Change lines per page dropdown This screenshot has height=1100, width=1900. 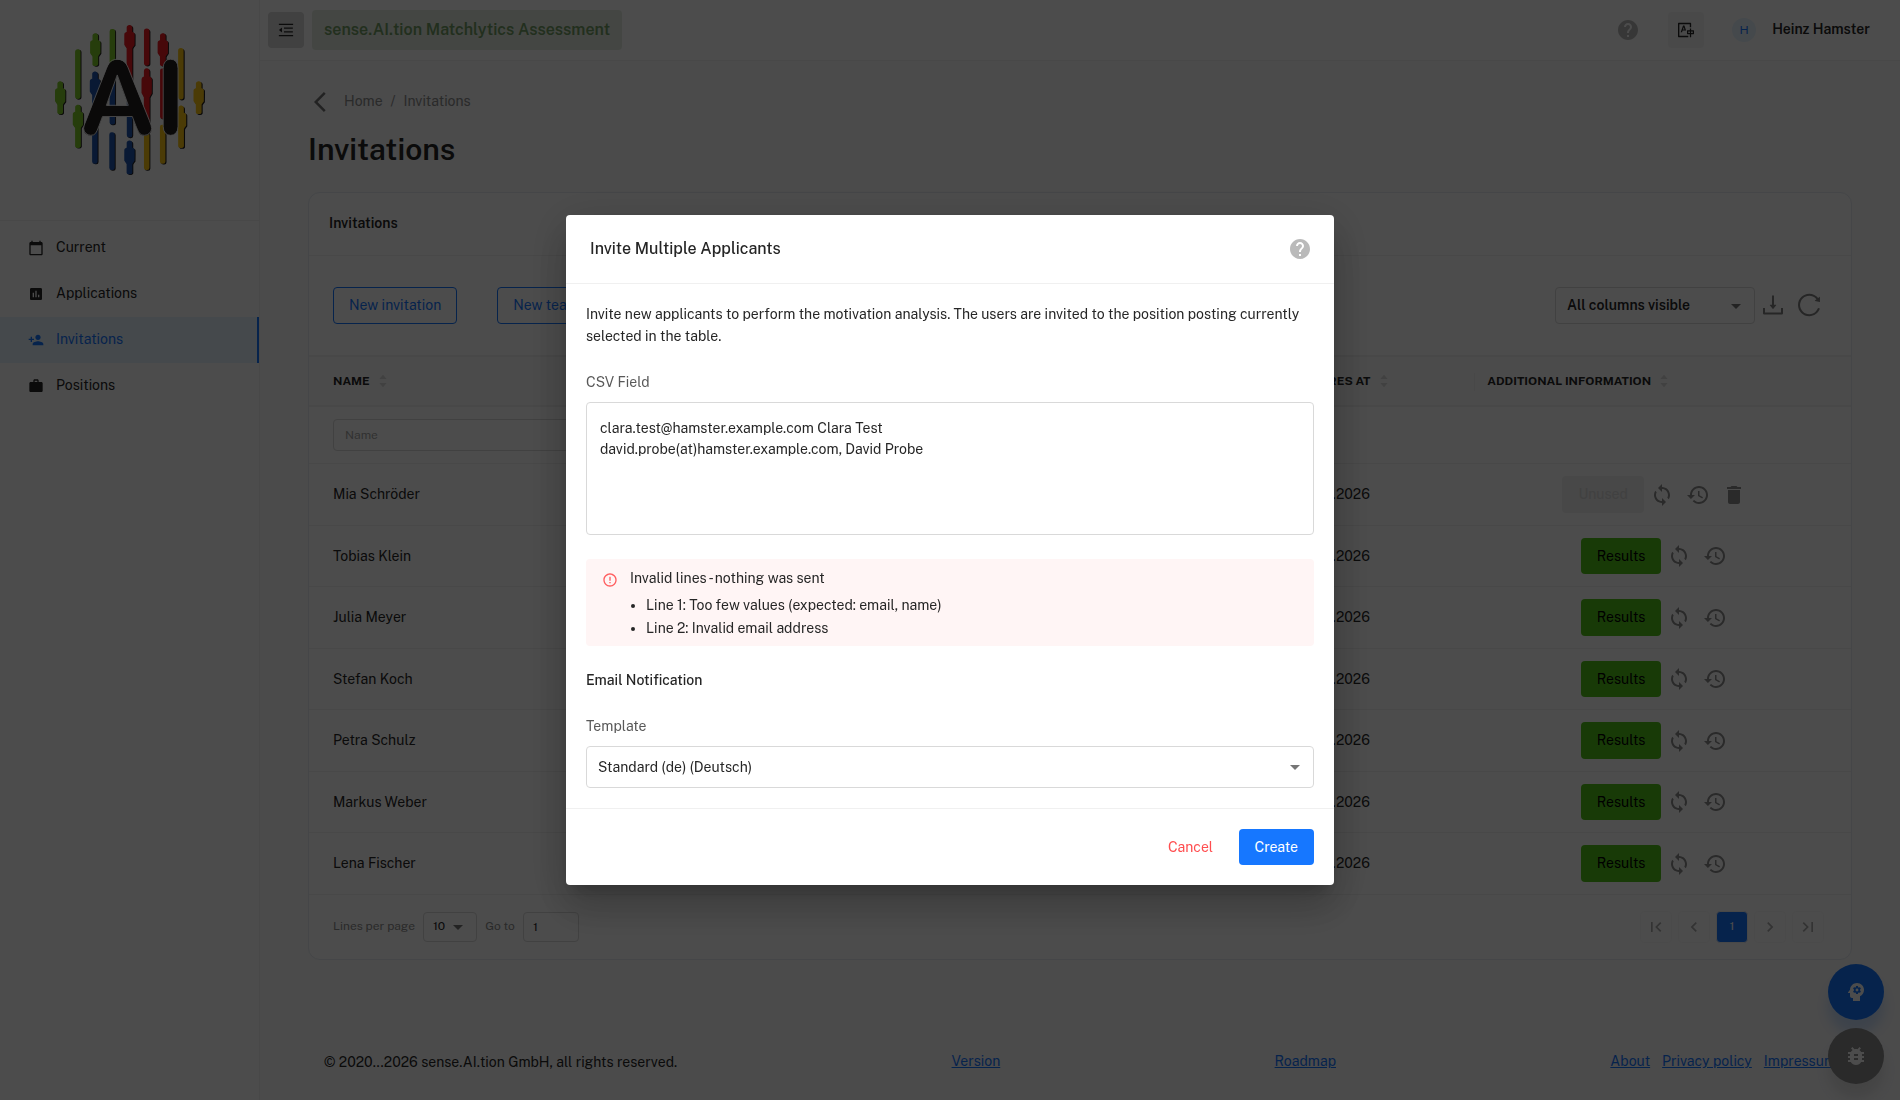coord(449,927)
